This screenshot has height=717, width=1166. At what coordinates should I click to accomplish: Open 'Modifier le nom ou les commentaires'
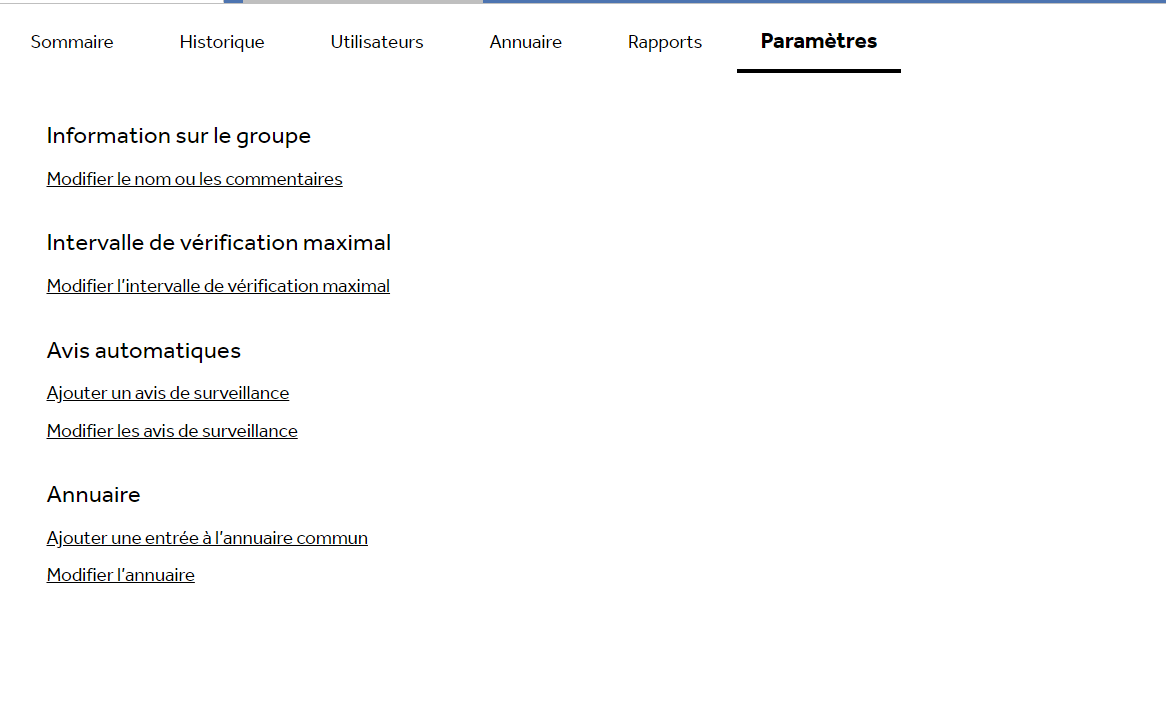(x=194, y=179)
